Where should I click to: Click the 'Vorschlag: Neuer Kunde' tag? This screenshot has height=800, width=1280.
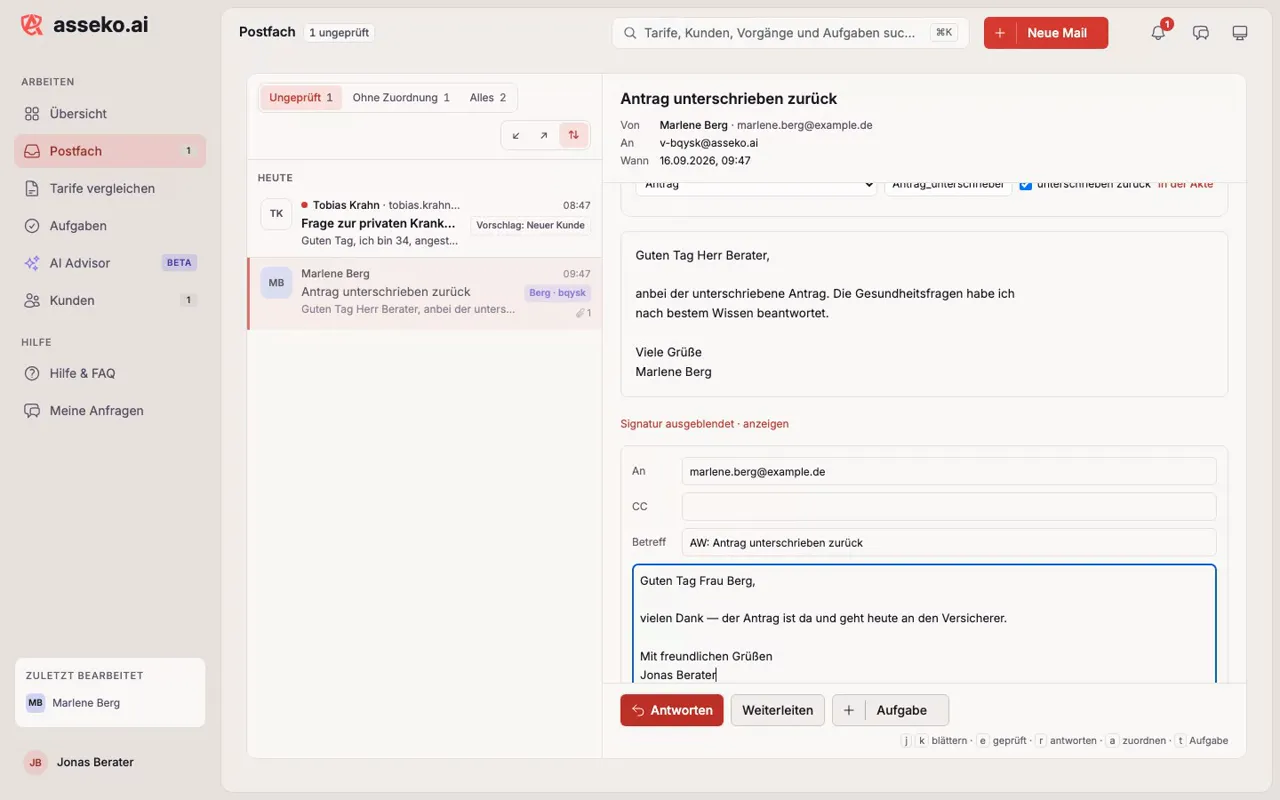pyautogui.click(x=530, y=225)
